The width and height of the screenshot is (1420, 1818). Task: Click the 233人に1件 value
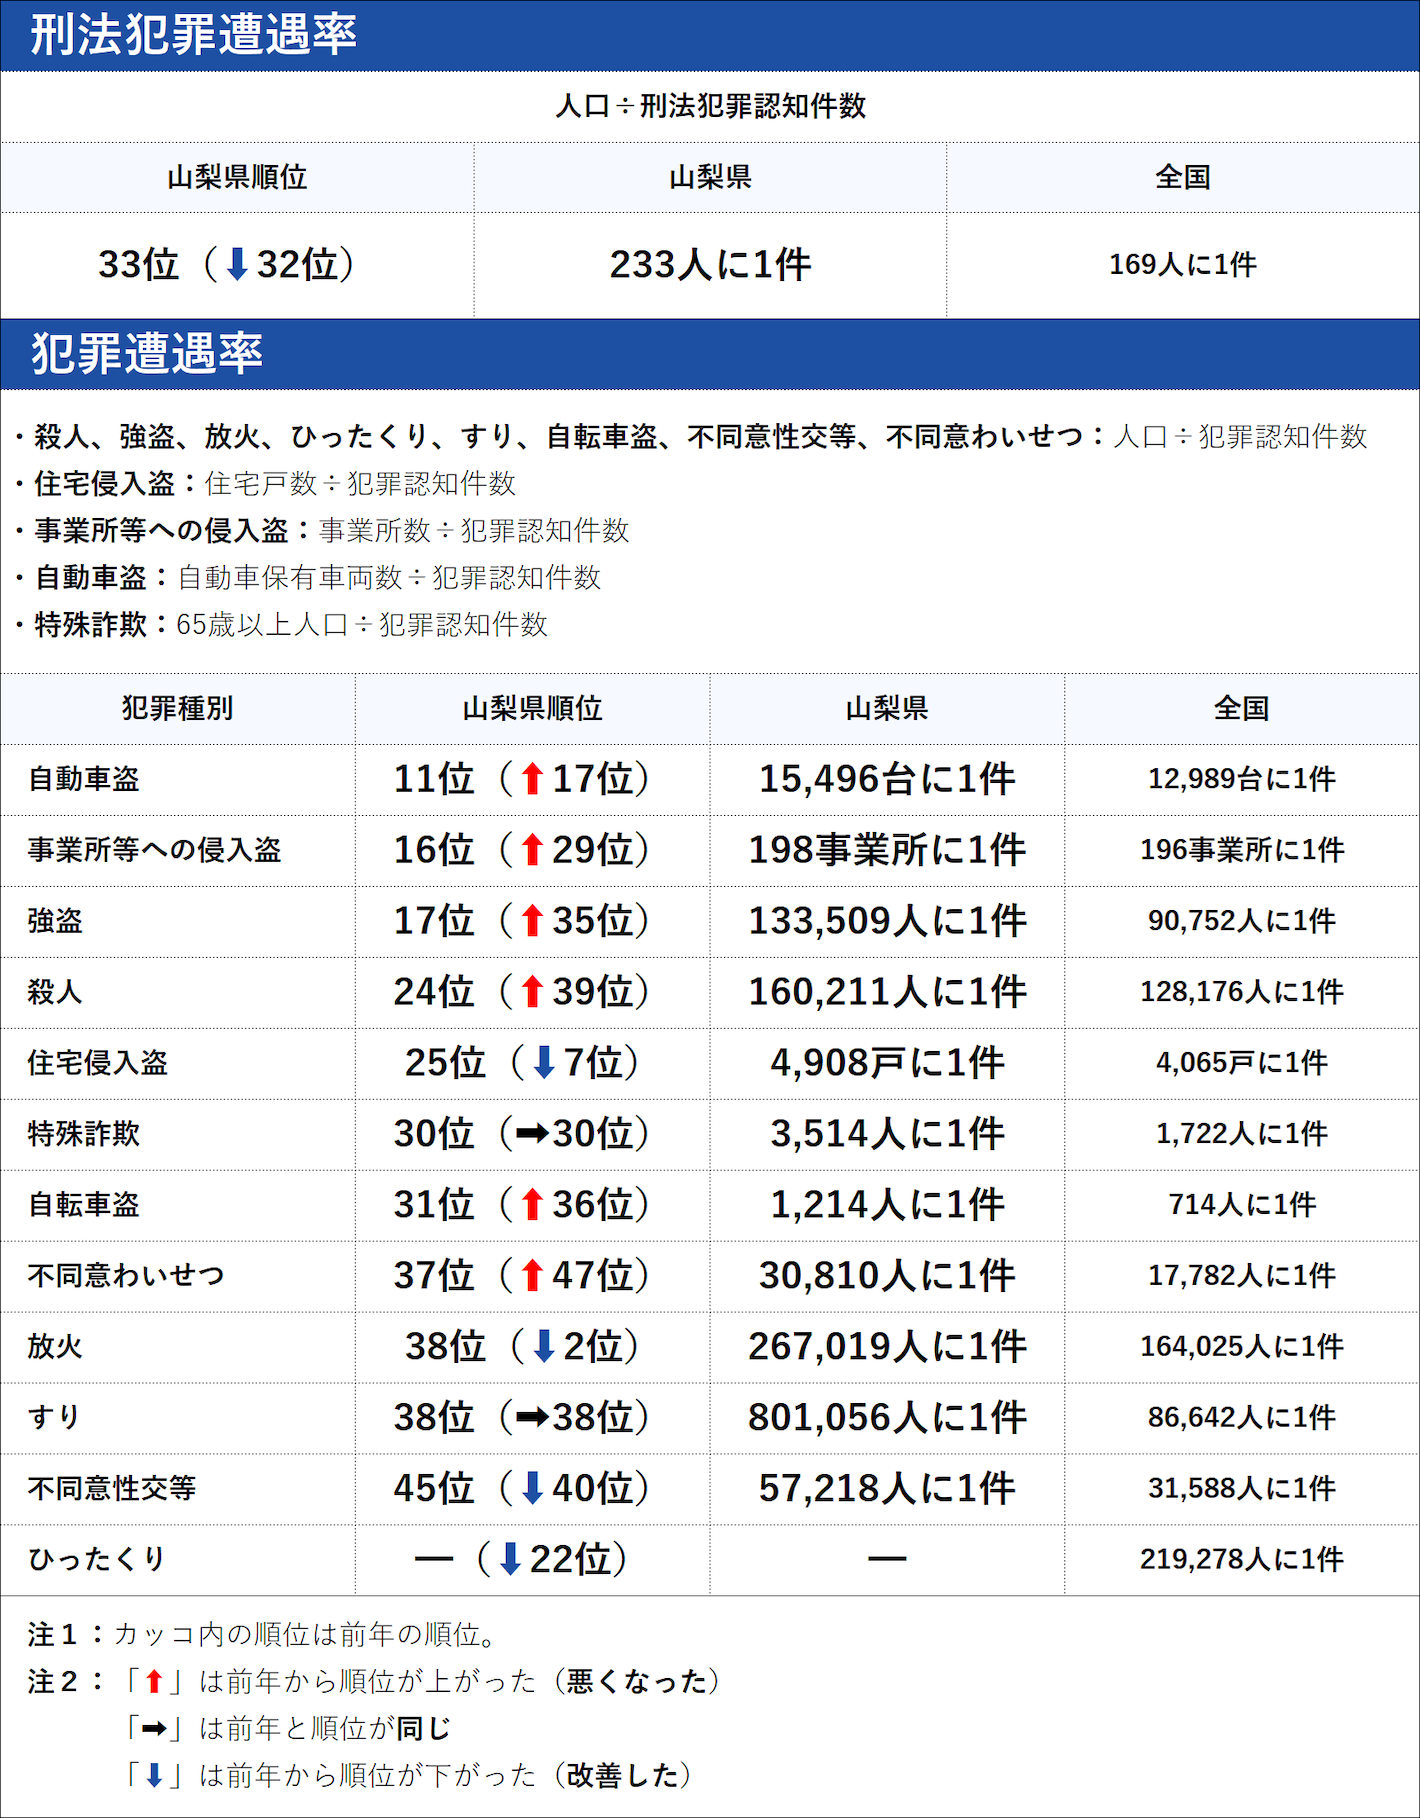click(x=710, y=265)
